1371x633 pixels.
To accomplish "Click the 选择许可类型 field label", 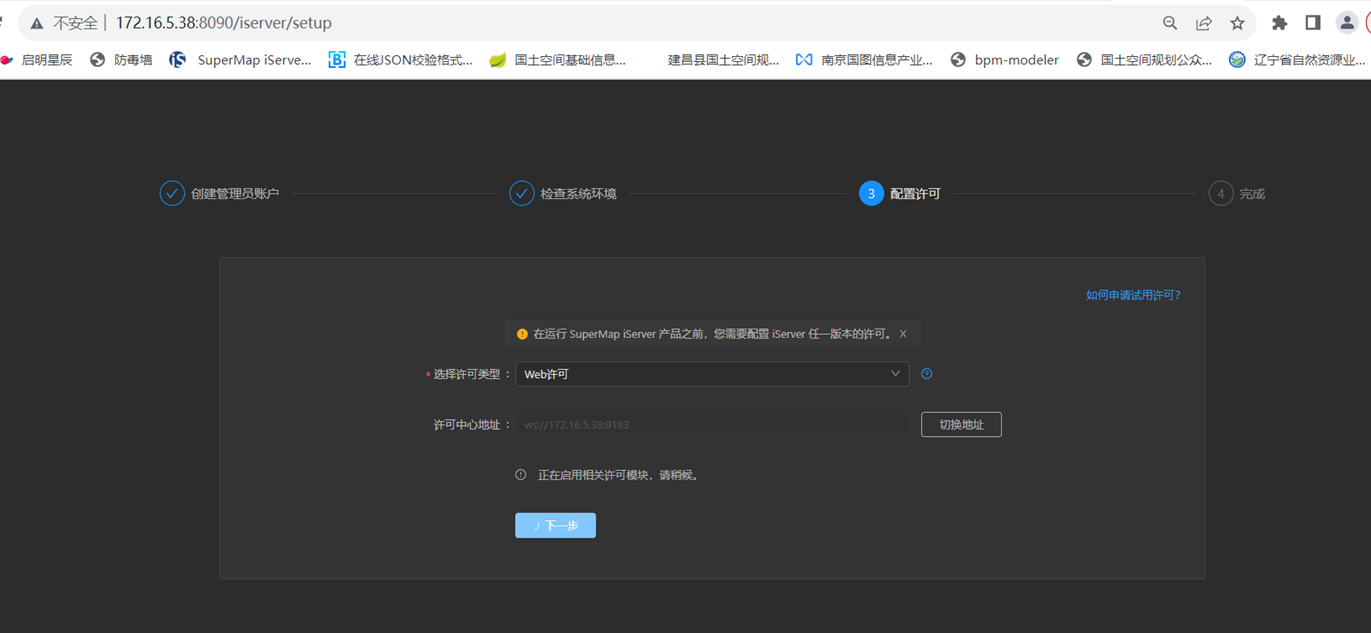I will click(x=468, y=374).
